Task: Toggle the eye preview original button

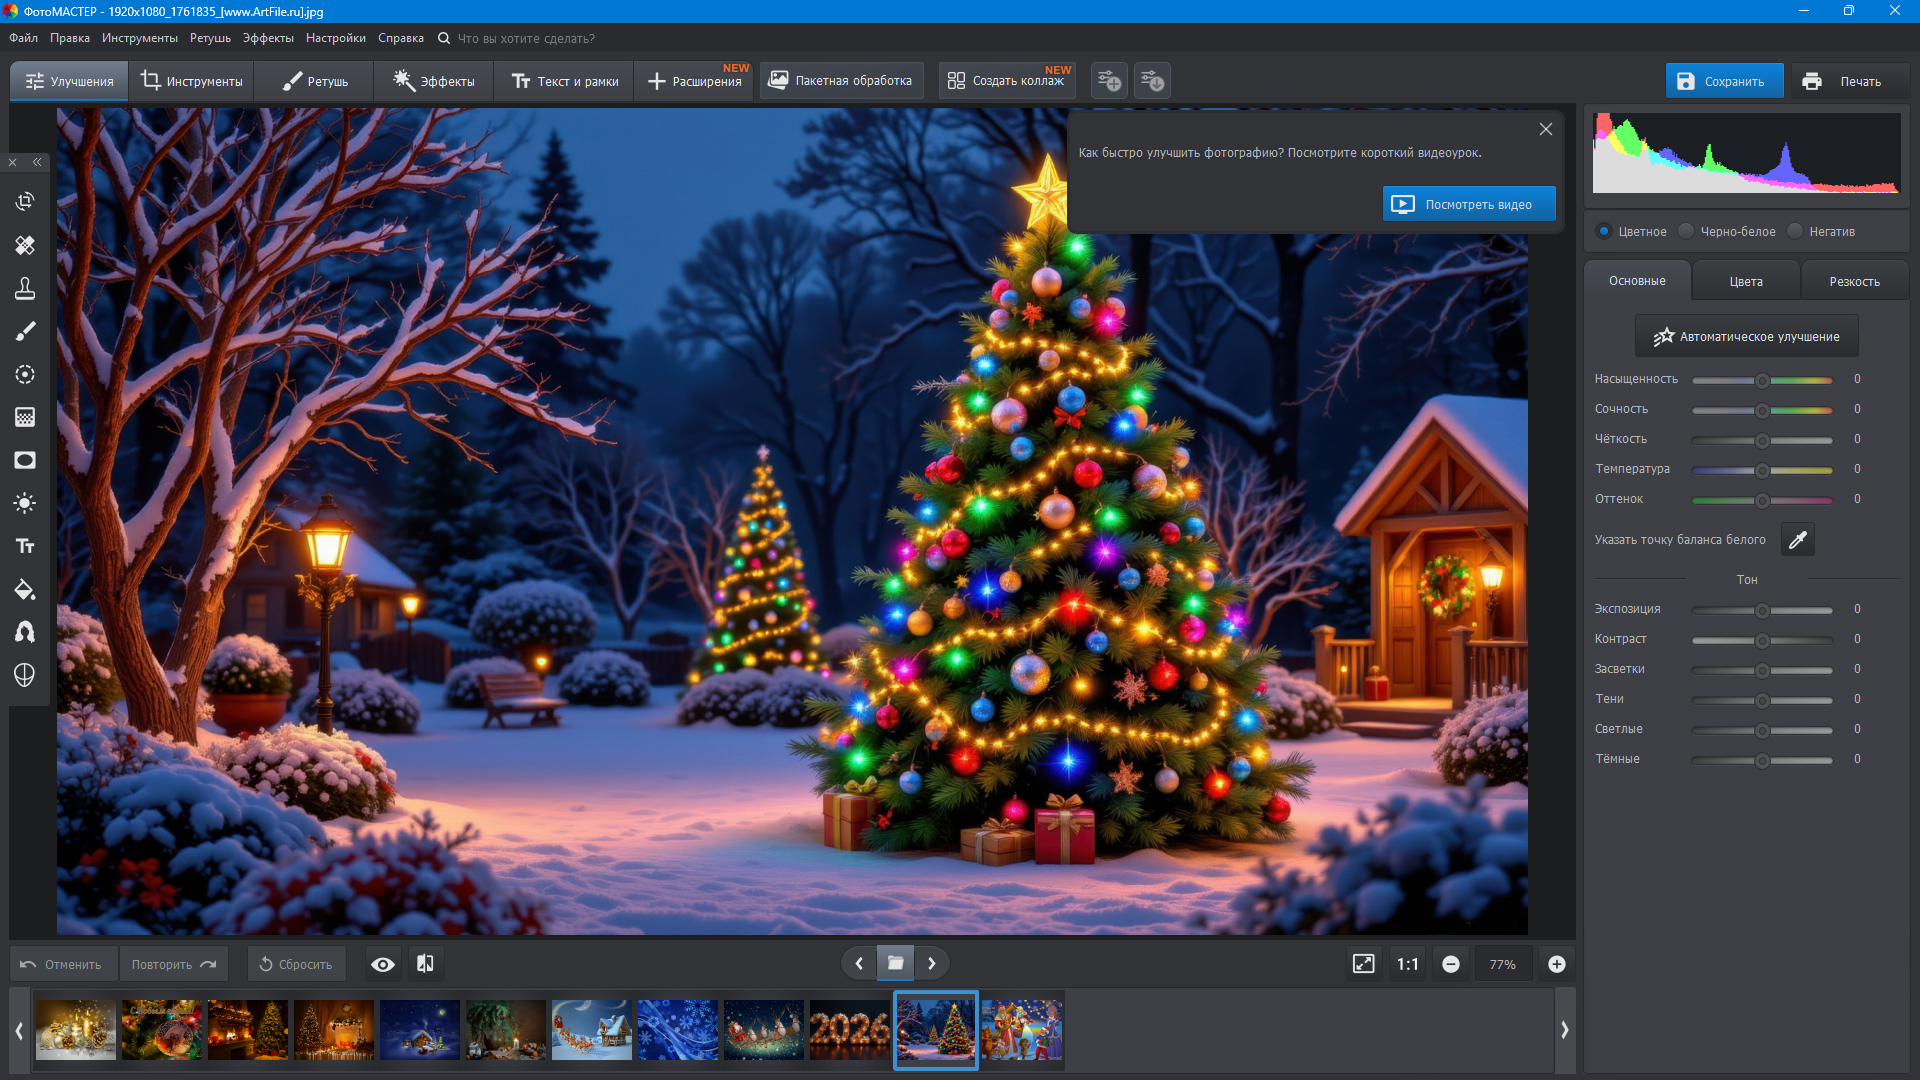Action: click(x=382, y=964)
